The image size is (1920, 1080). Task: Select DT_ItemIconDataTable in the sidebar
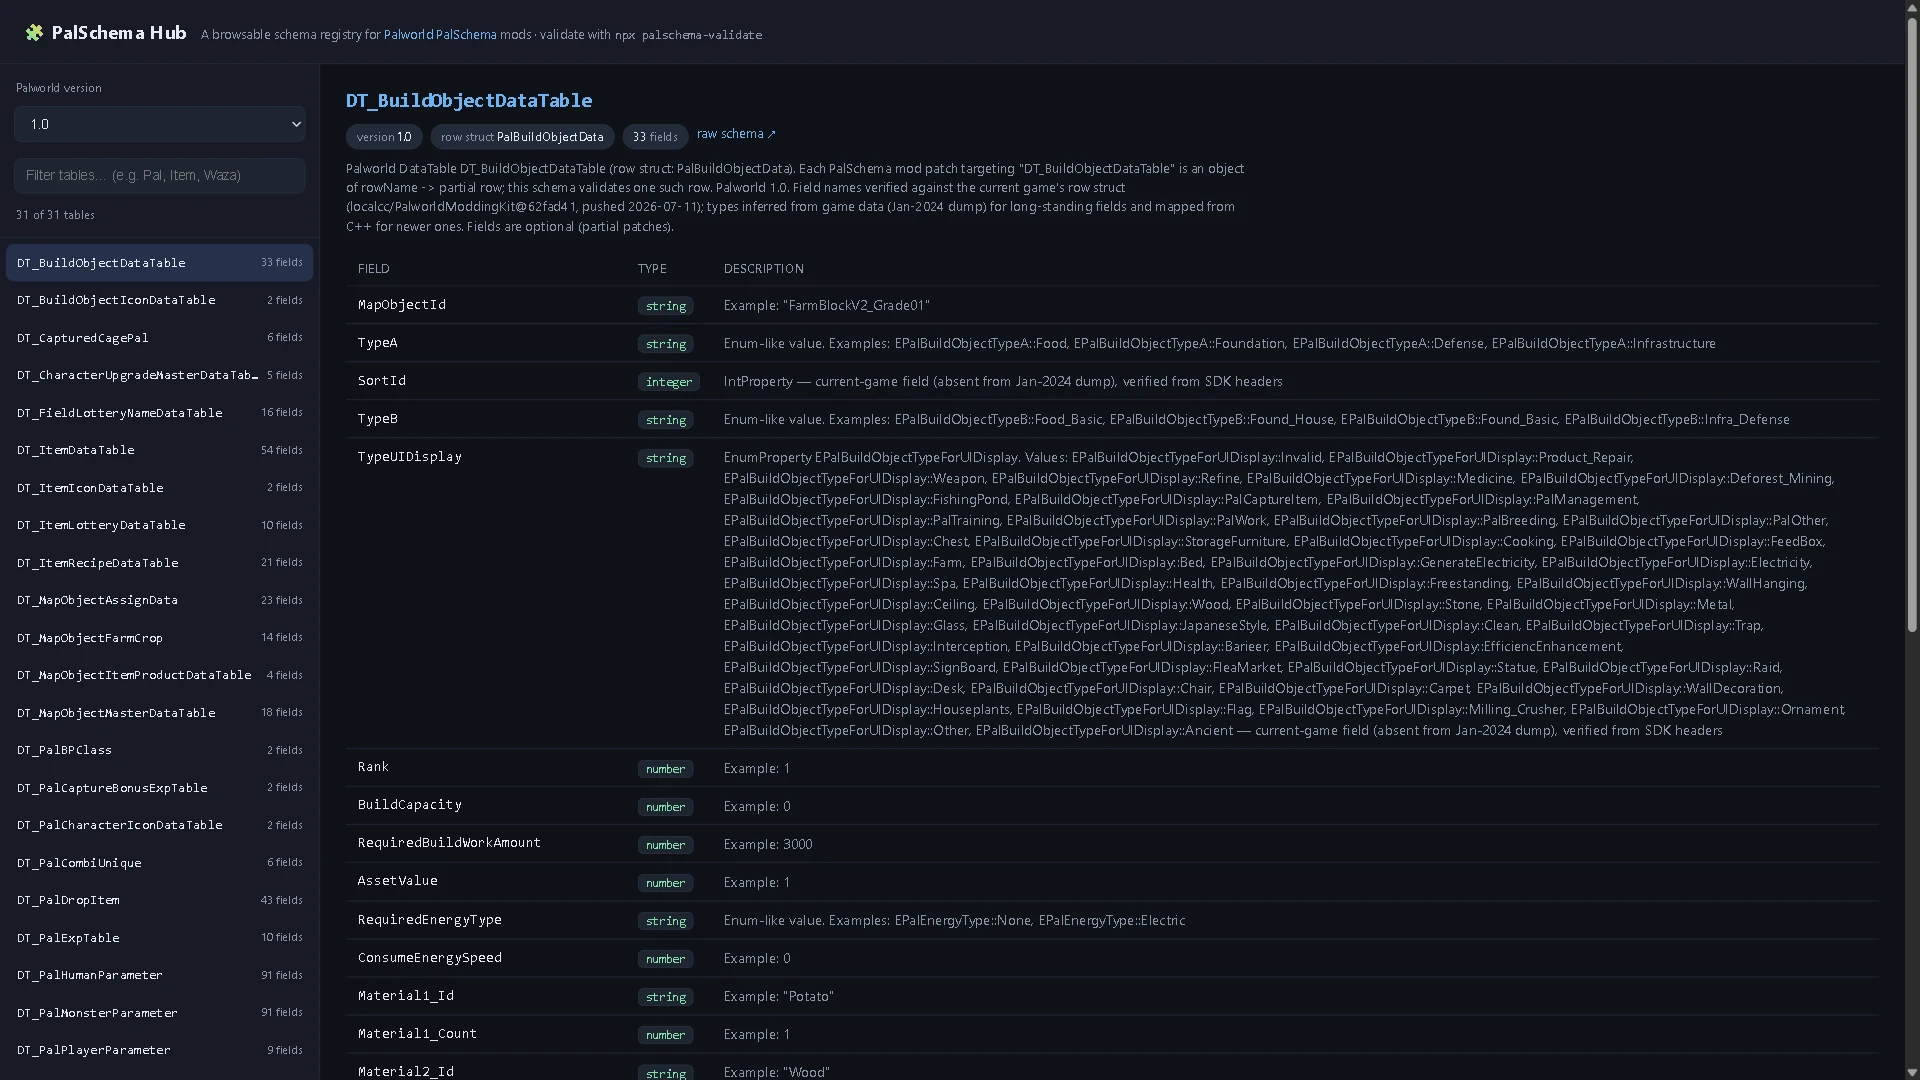coord(160,488)
